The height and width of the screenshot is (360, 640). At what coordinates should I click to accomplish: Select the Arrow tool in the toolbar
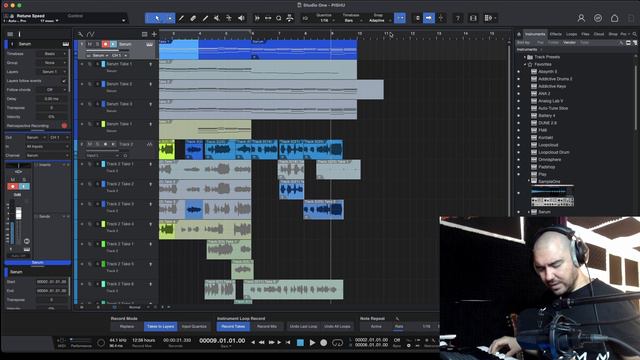click(157, 18)
